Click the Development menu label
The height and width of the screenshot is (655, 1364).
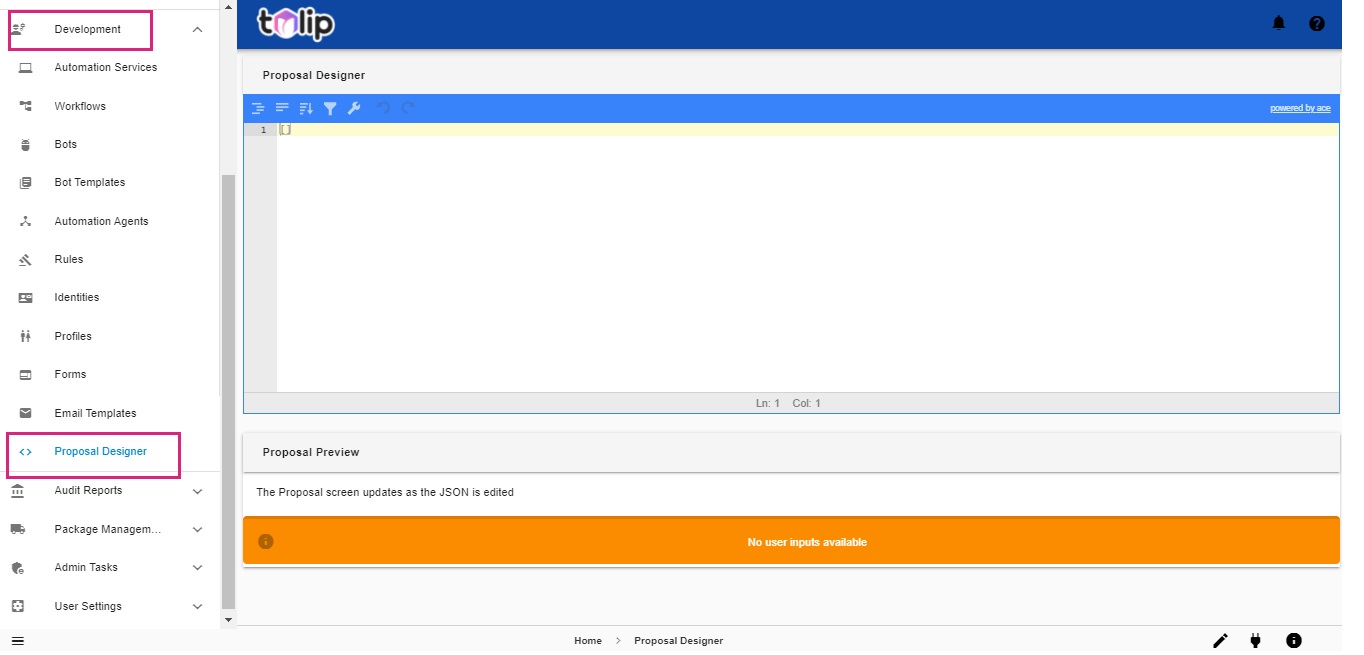(x=88, y=30)
